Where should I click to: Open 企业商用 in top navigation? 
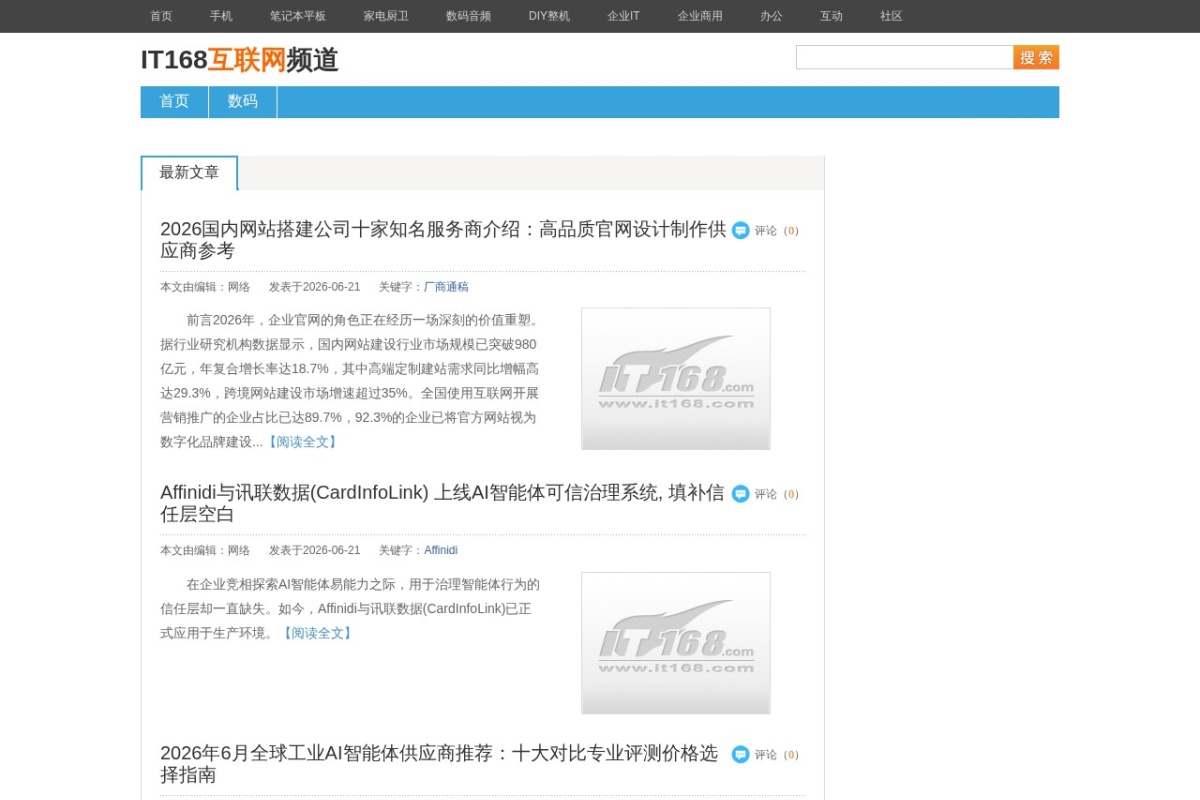pyautogui.click(x=700, y=16)
